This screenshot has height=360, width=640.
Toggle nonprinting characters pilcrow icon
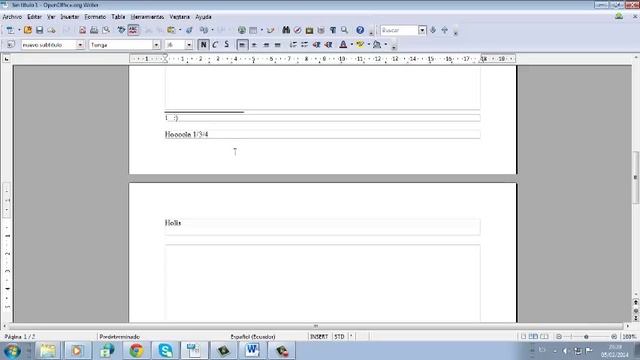pos(333,30)
